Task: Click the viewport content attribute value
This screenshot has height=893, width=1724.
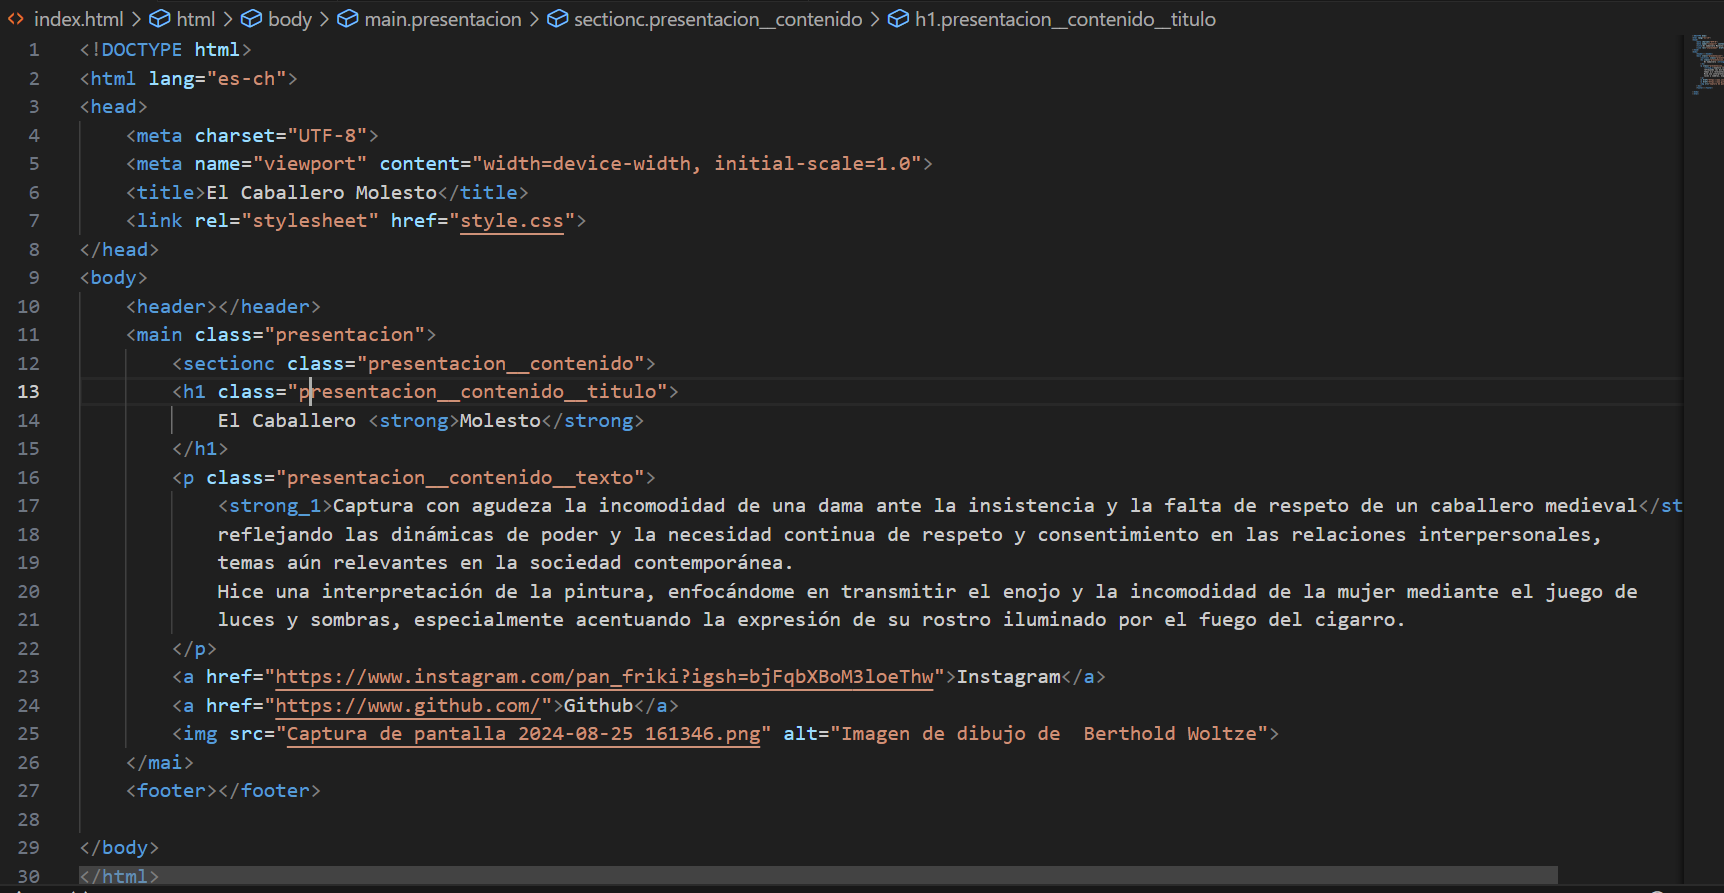Action: (x=696, y=164)
